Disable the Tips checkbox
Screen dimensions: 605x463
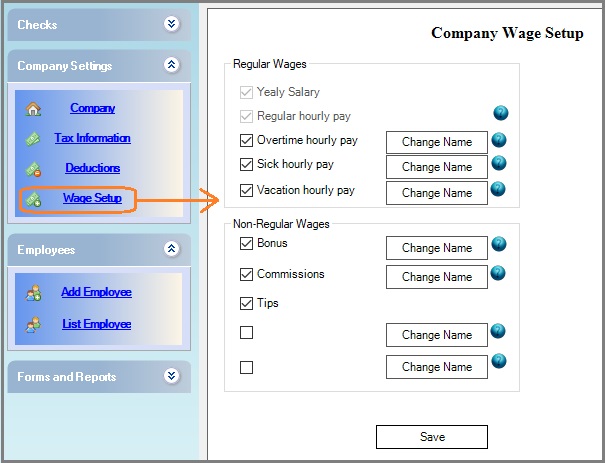tap(247, 304)
